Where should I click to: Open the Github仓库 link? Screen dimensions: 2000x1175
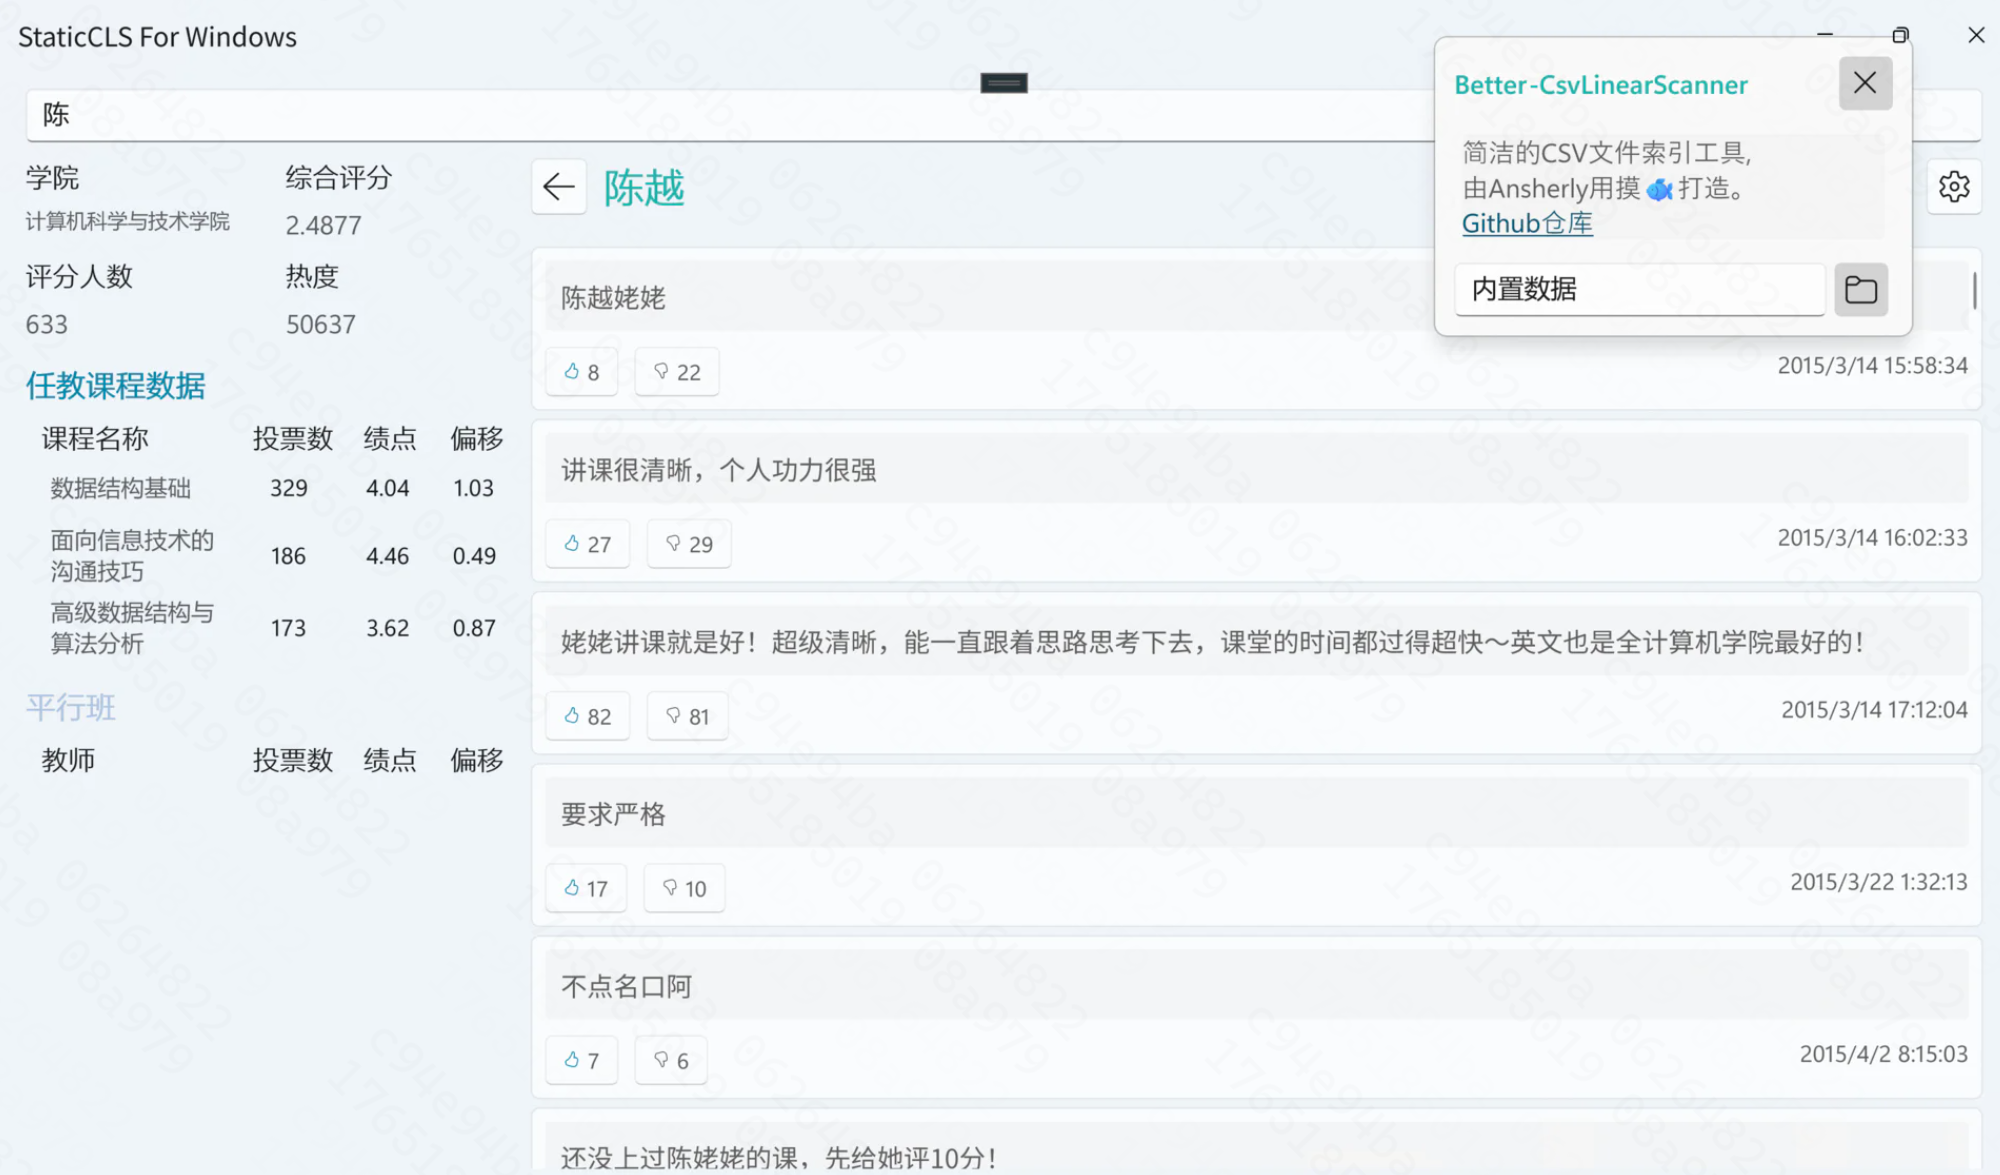click(x=1526, y=223)
